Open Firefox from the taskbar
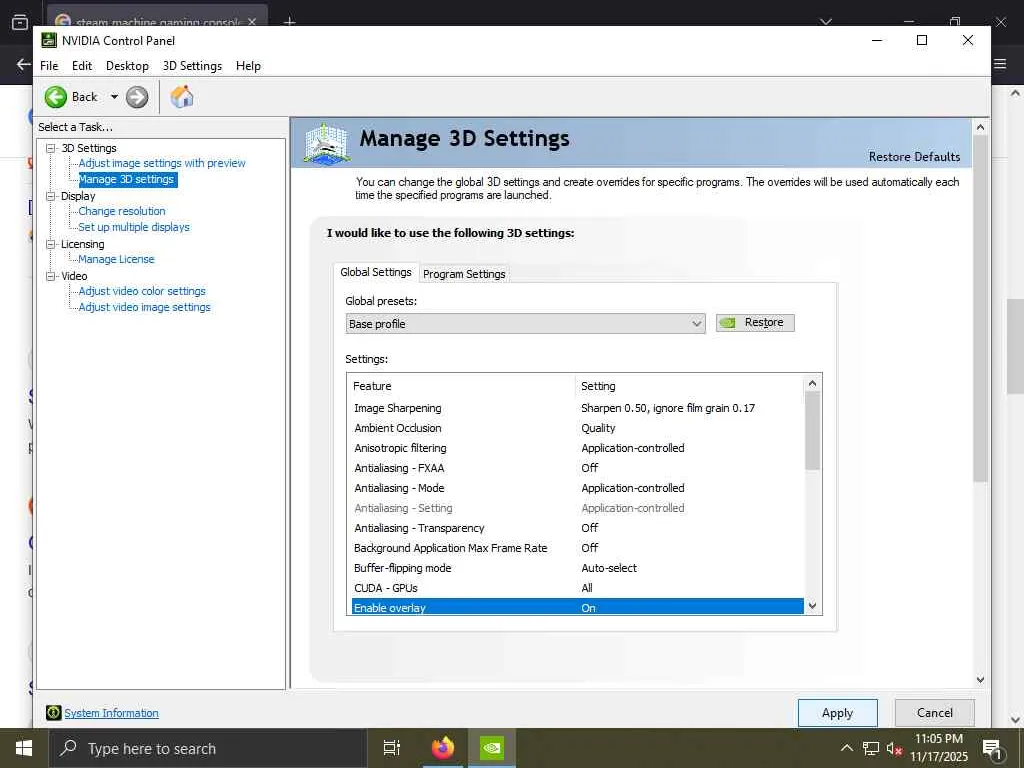Screen dimensions: 1024x768 (443, 748)
